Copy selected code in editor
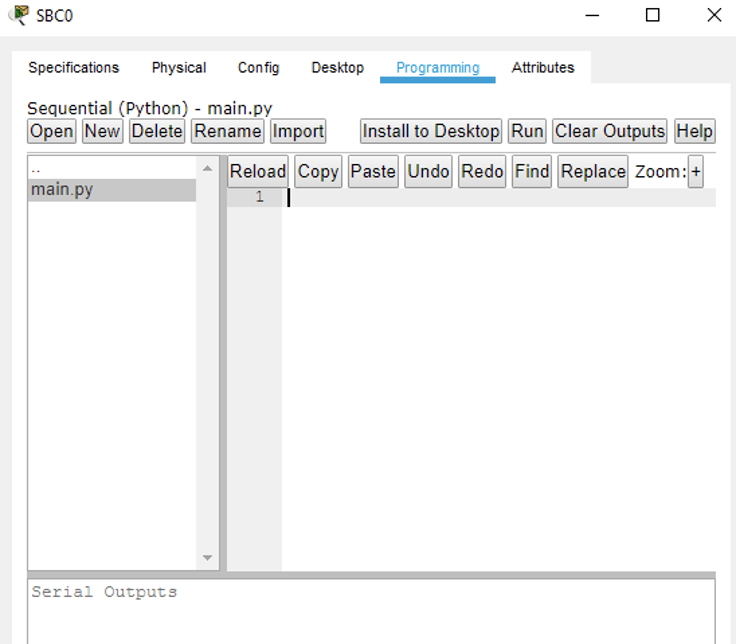This screenshot has width=736, height=644. [318, 172]
